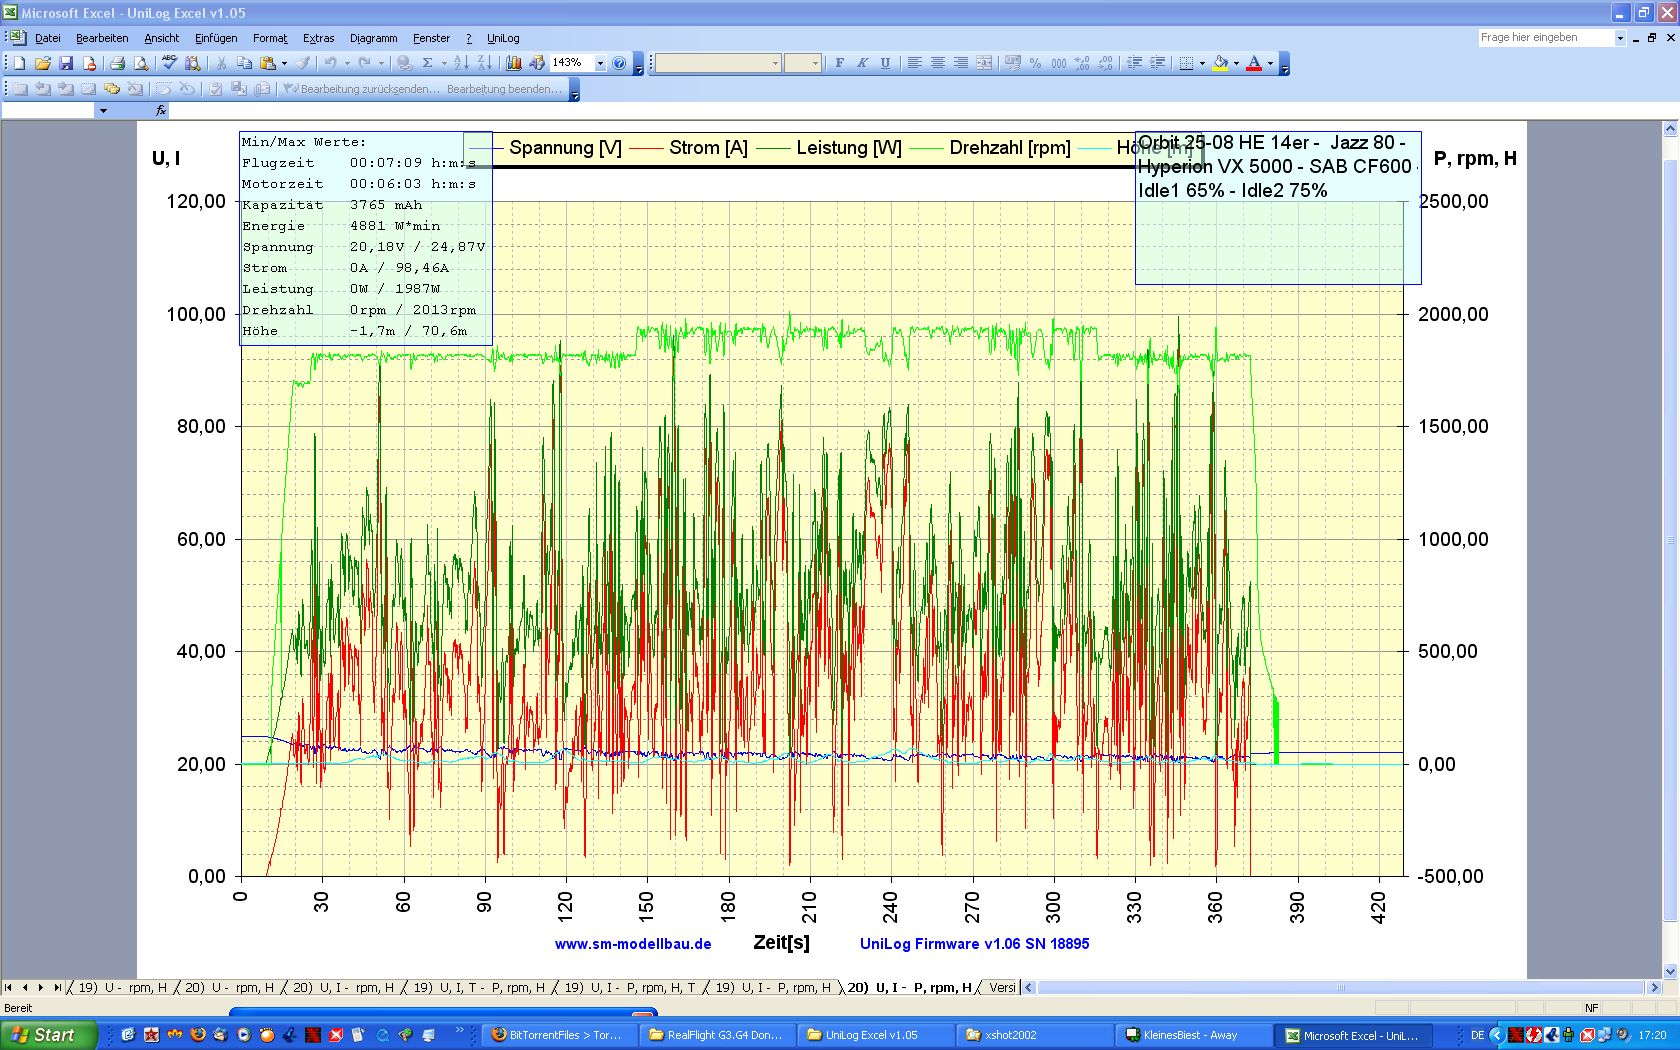Expand the 143% zoom dropdown
1680x1050 pixels.
(x=600, y=63)
